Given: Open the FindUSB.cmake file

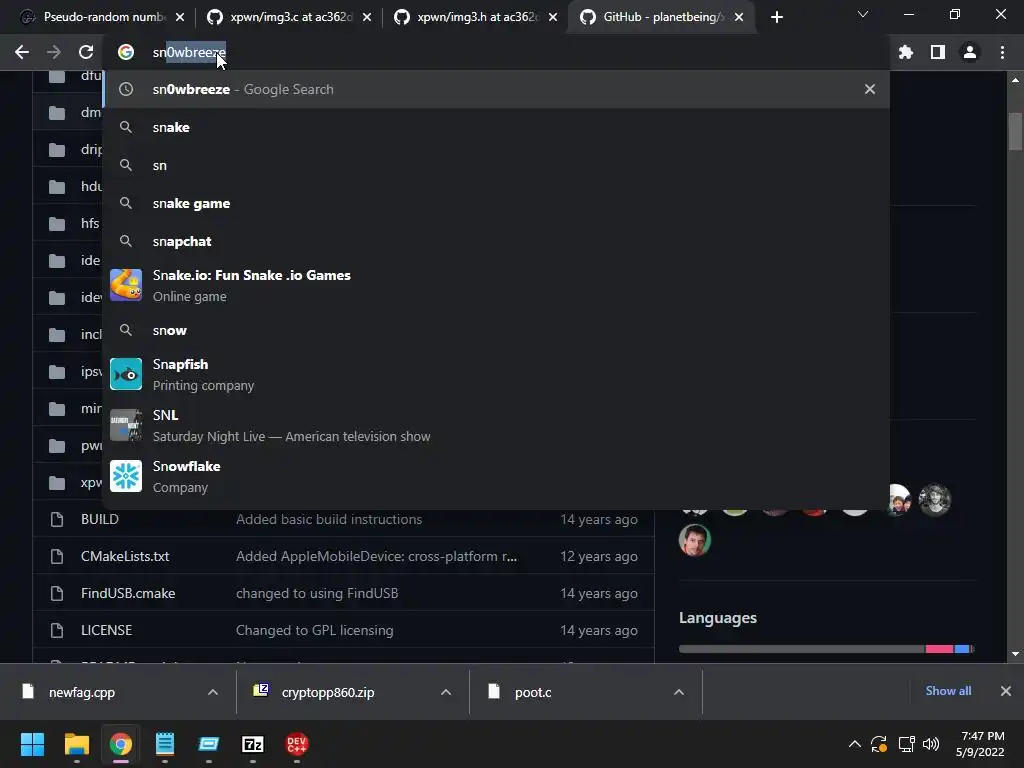Looking at the screenshot, I should pos(128,593).
